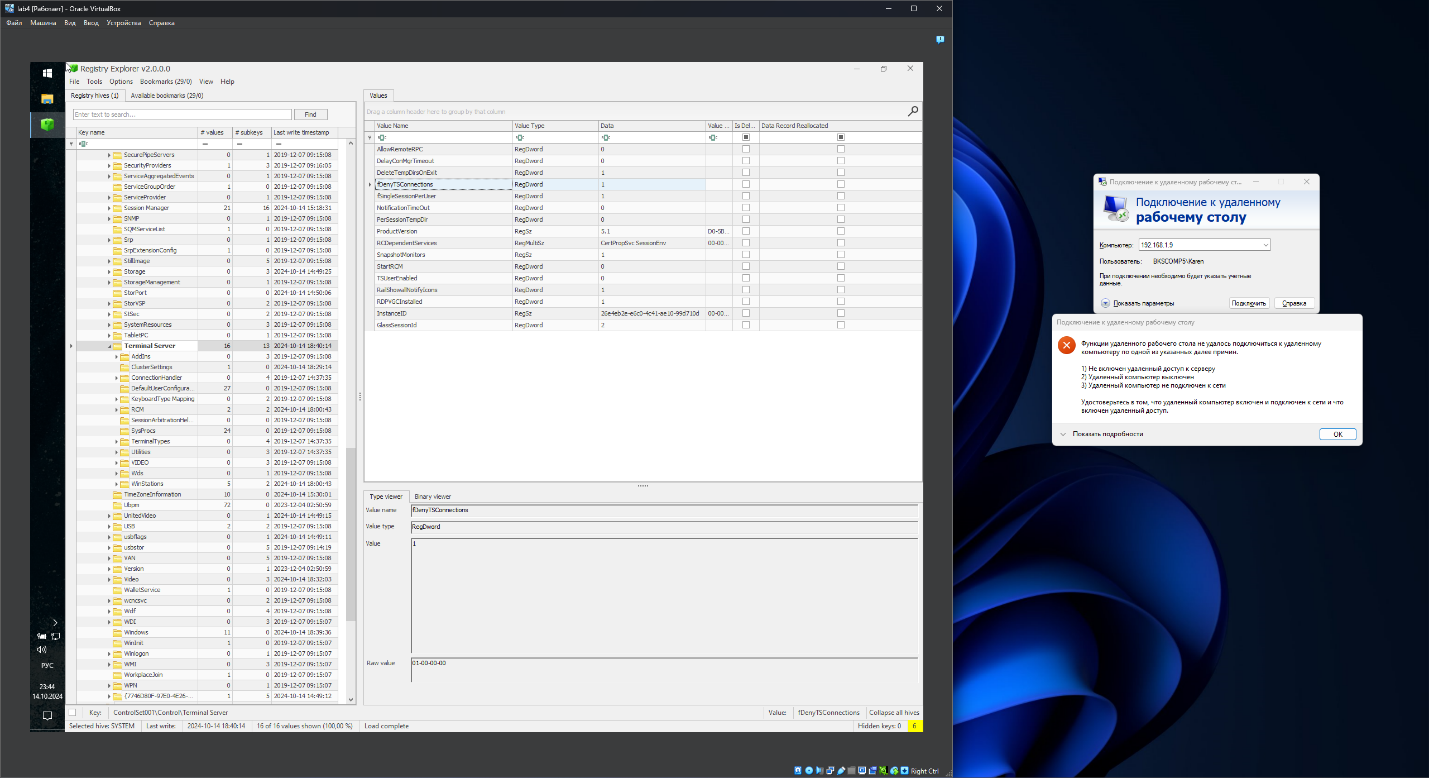
Task: Click the folder icon of the ServiceGroupOrder key
Action: (117, 187)
